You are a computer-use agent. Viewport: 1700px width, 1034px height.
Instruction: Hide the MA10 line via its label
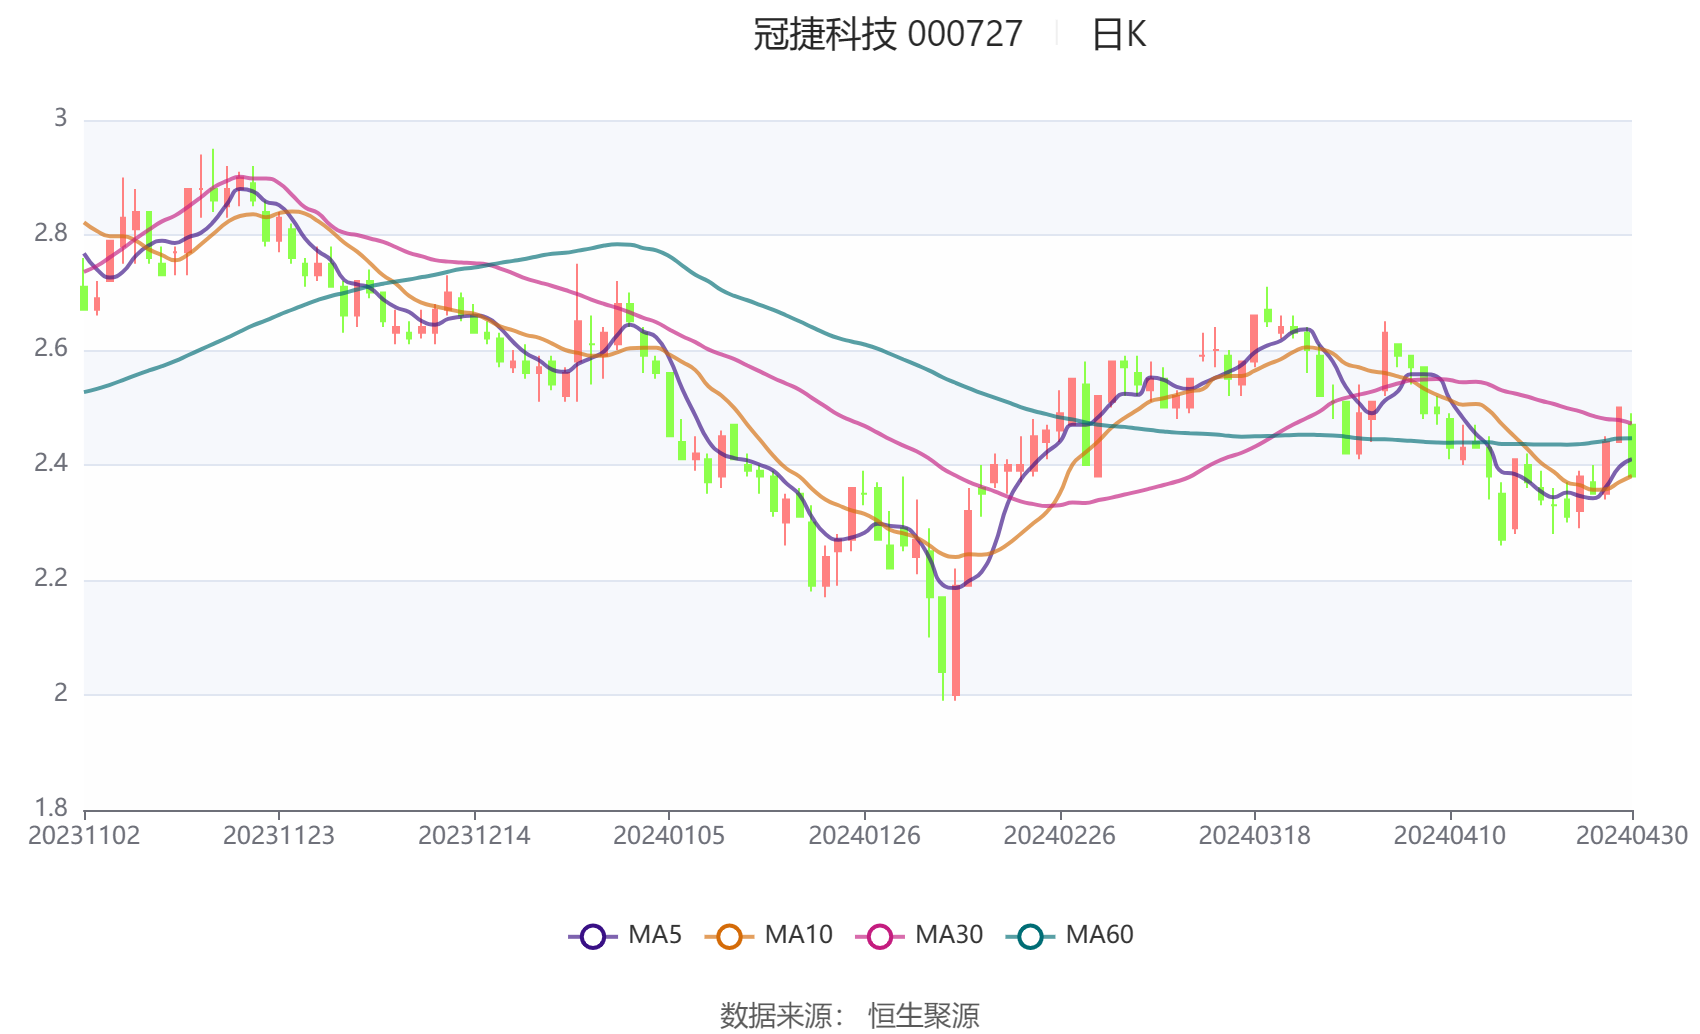798,935
